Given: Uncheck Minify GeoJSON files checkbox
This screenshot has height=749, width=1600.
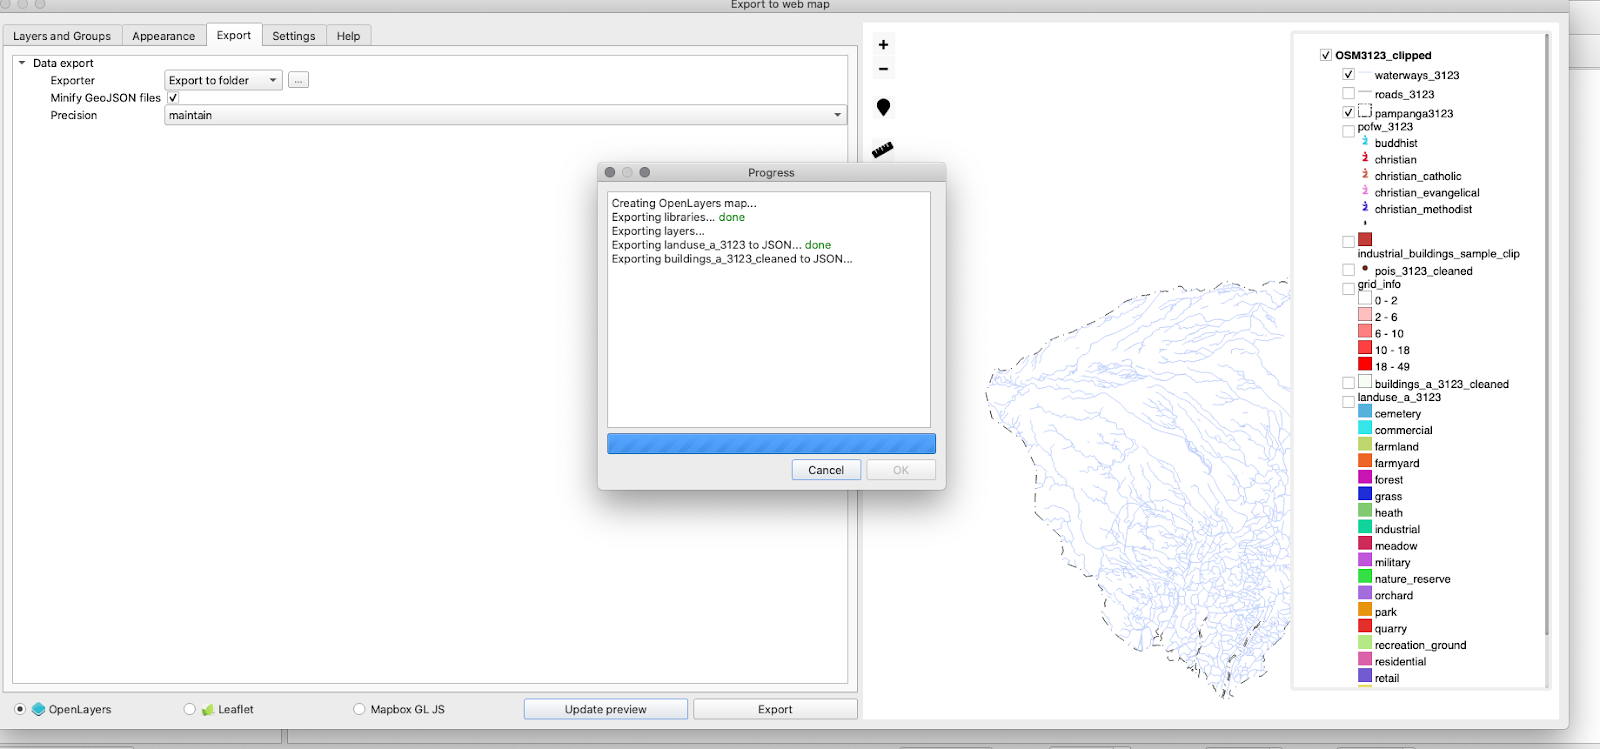Looking at the screenshot, I should coord(173,98).
